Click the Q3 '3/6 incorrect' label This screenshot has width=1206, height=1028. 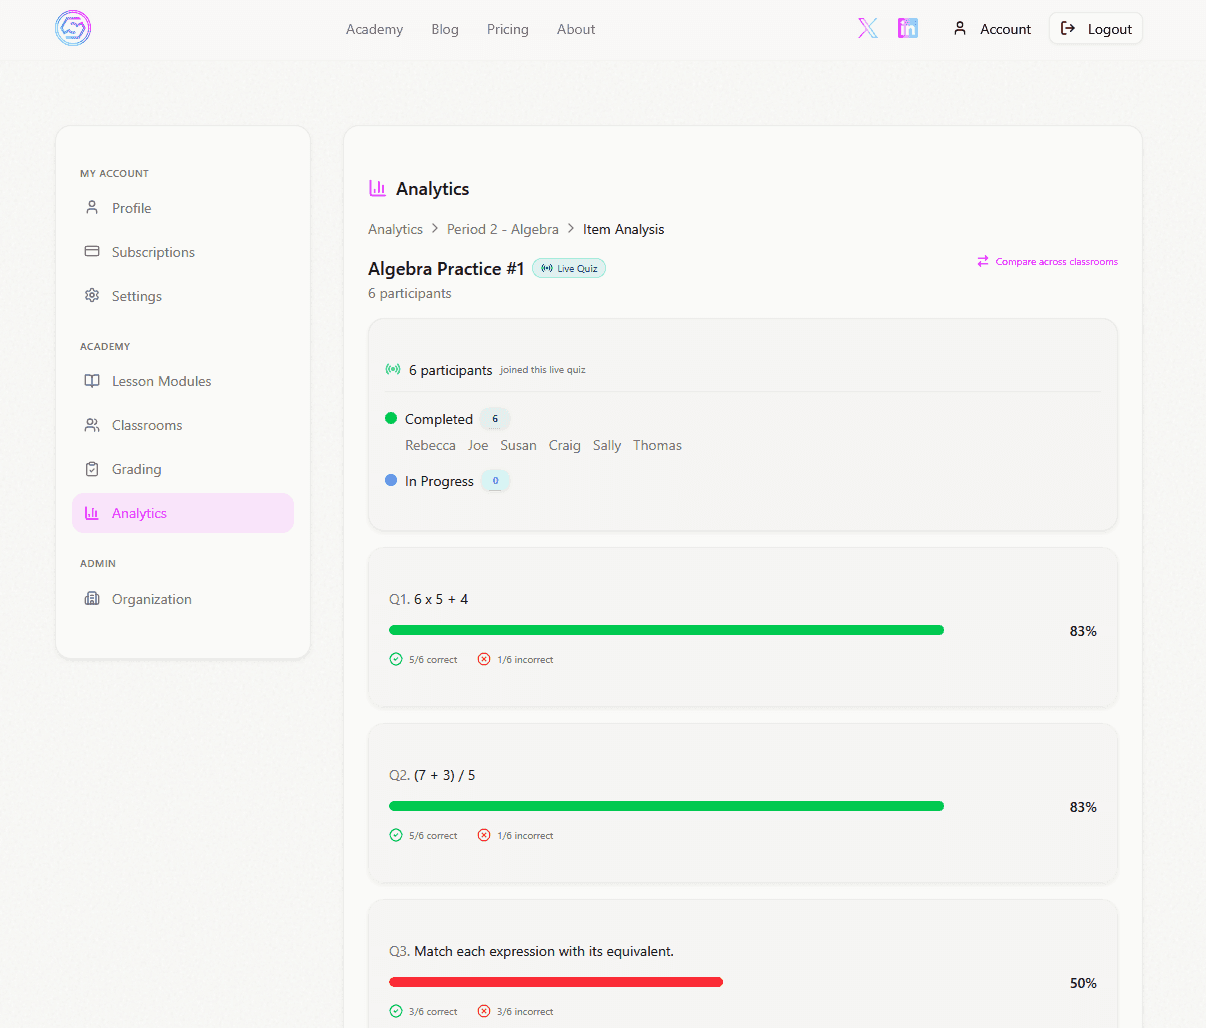click(x=525, y=1012)
